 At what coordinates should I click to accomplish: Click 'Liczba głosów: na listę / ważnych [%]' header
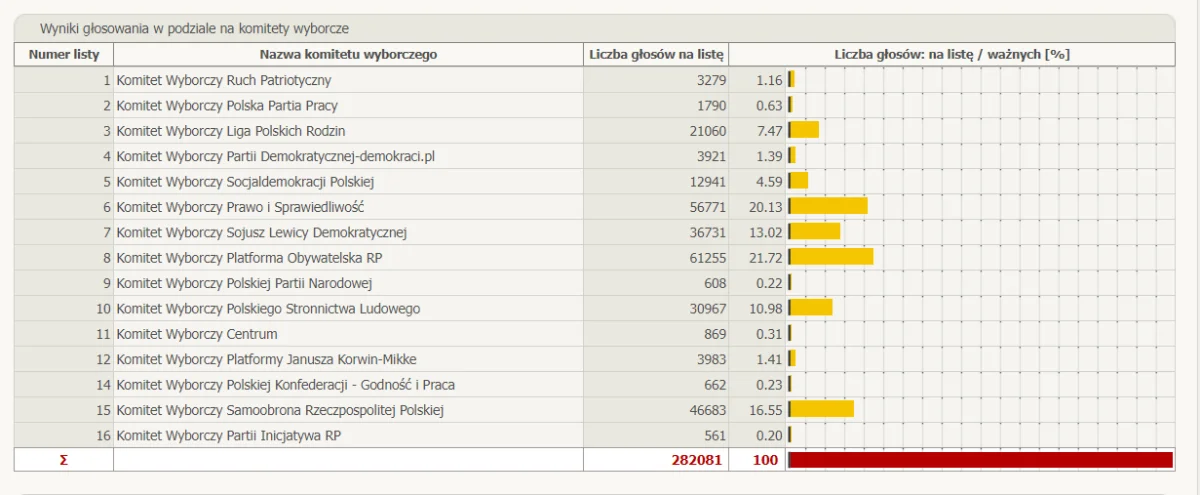[x=952, y=54]
